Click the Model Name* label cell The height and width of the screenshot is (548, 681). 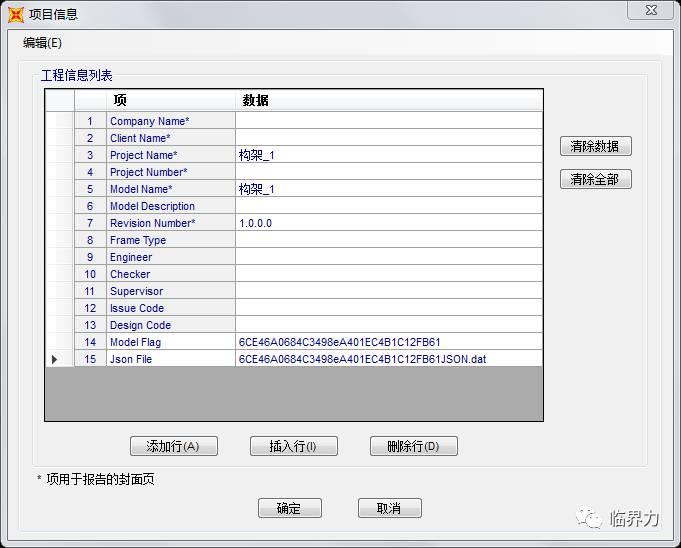coord(171,188)
